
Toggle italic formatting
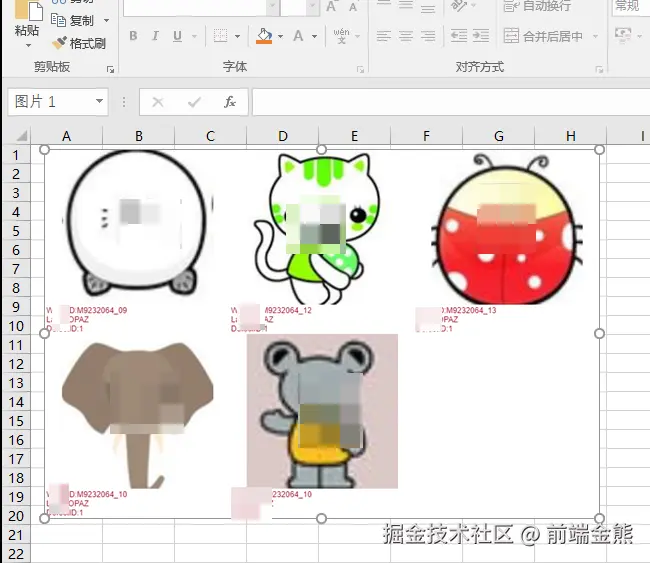155,36
